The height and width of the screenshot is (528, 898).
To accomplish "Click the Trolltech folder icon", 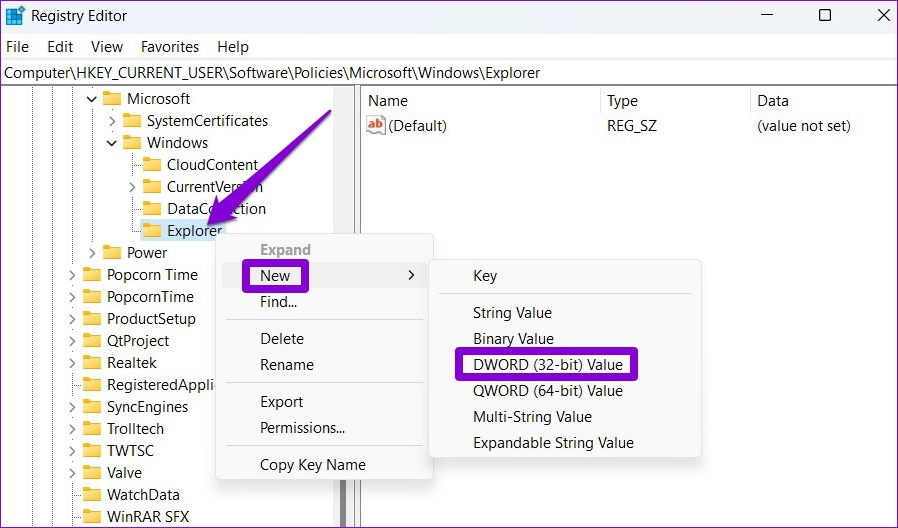I will [92, 428].
